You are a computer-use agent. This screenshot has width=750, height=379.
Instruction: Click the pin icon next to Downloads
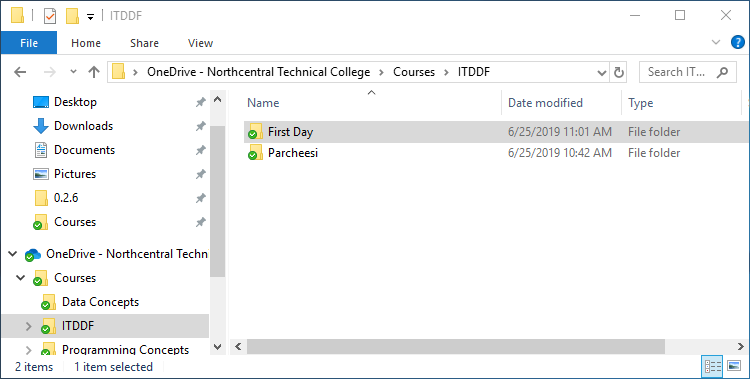(x=201, y=126)
